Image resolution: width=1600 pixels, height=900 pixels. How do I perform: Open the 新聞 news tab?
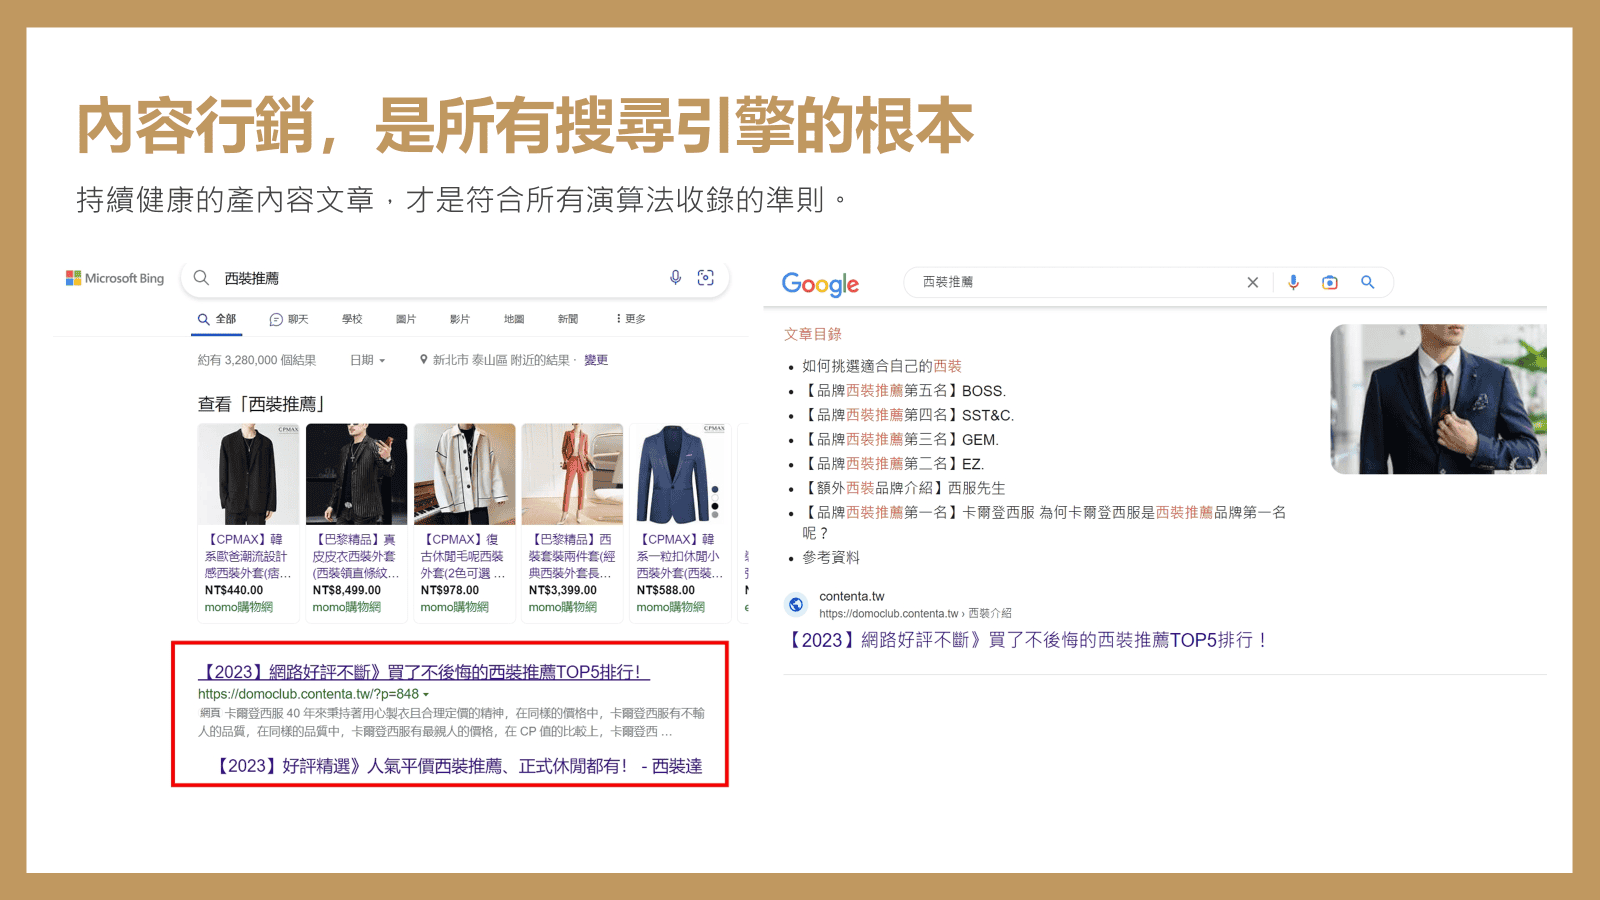coord(568,319)
